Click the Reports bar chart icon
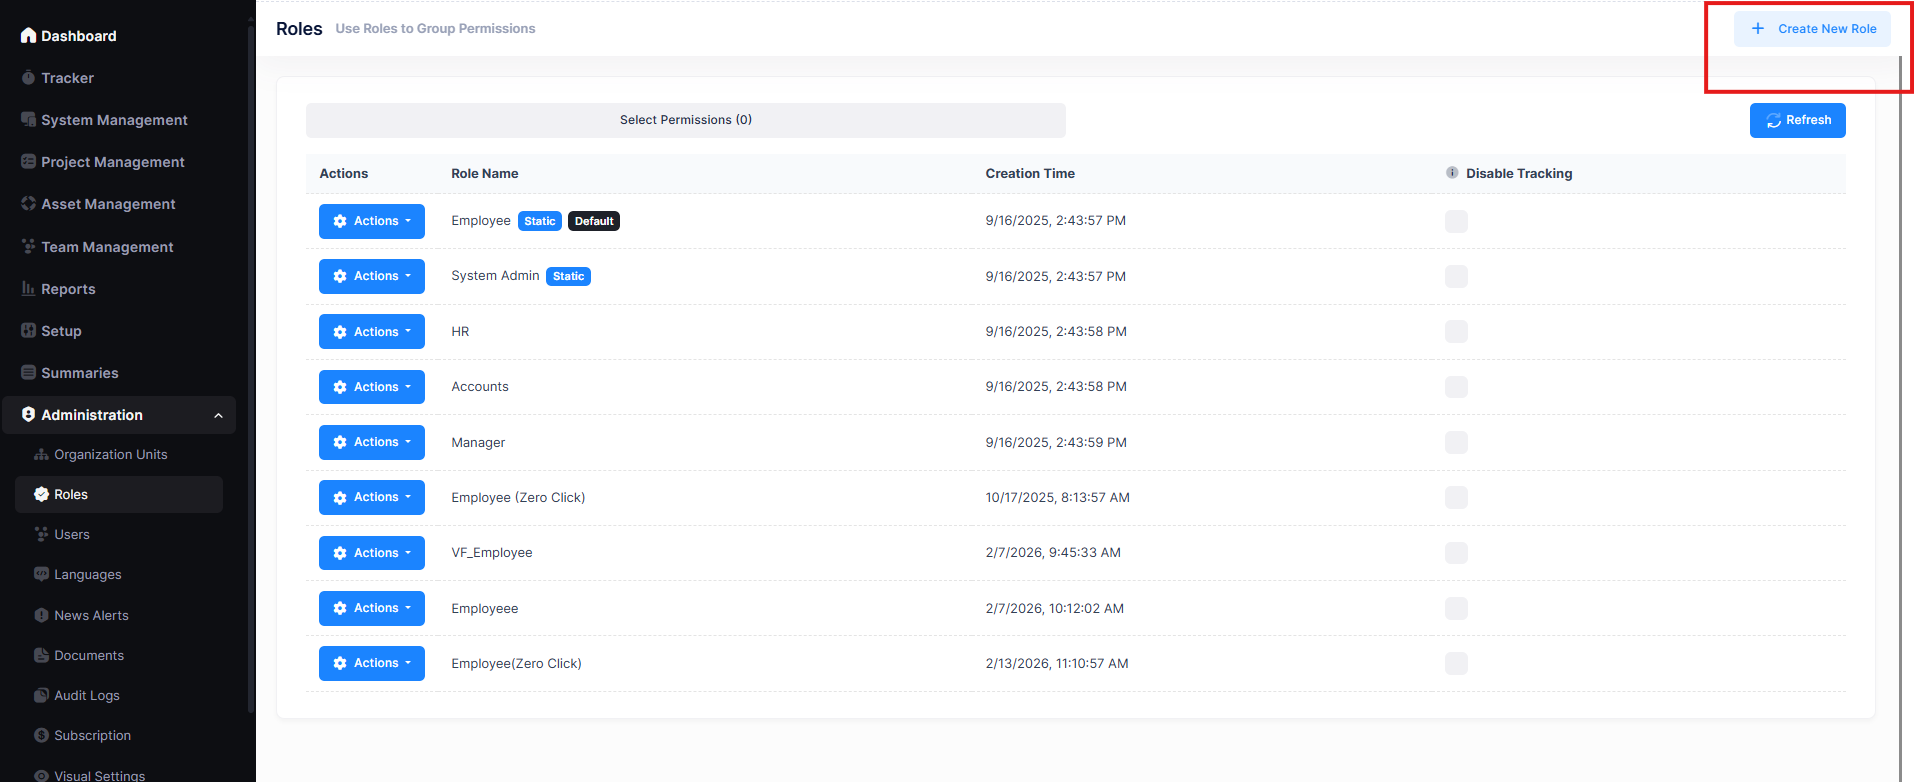 [28, 288]
